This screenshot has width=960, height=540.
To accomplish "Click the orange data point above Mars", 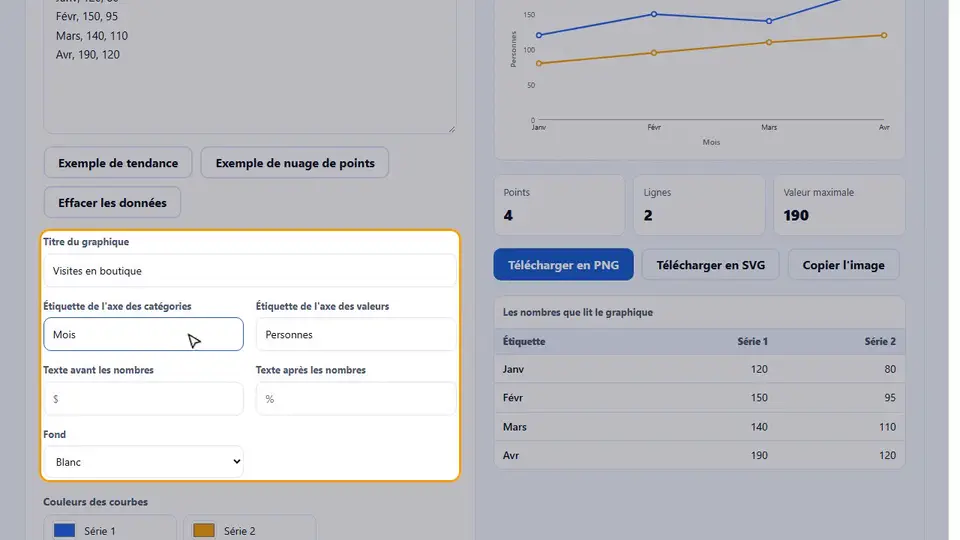I will [769, 42].
